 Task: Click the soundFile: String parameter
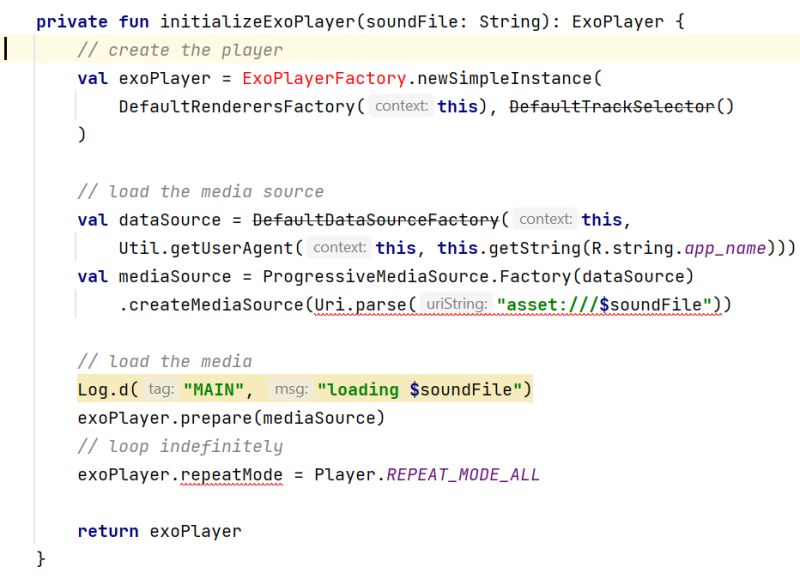[453, 22]
